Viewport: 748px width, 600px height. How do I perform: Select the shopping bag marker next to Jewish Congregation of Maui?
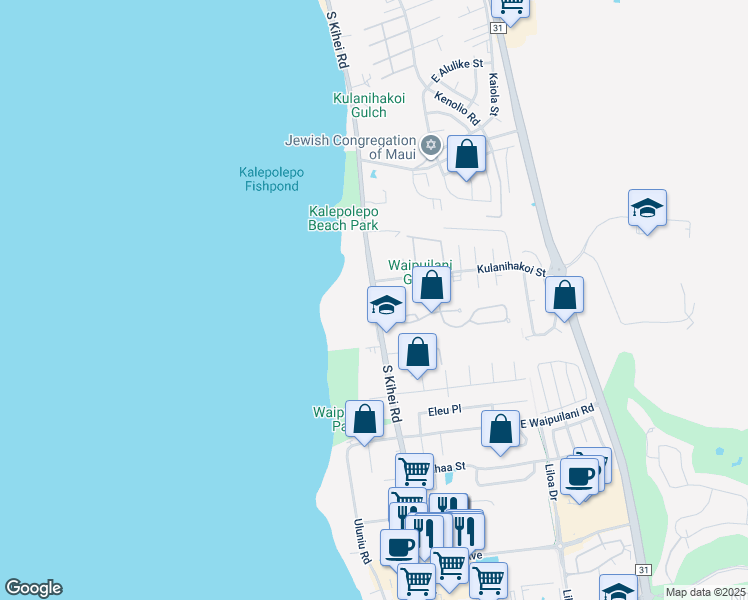[x=467, y=157]
